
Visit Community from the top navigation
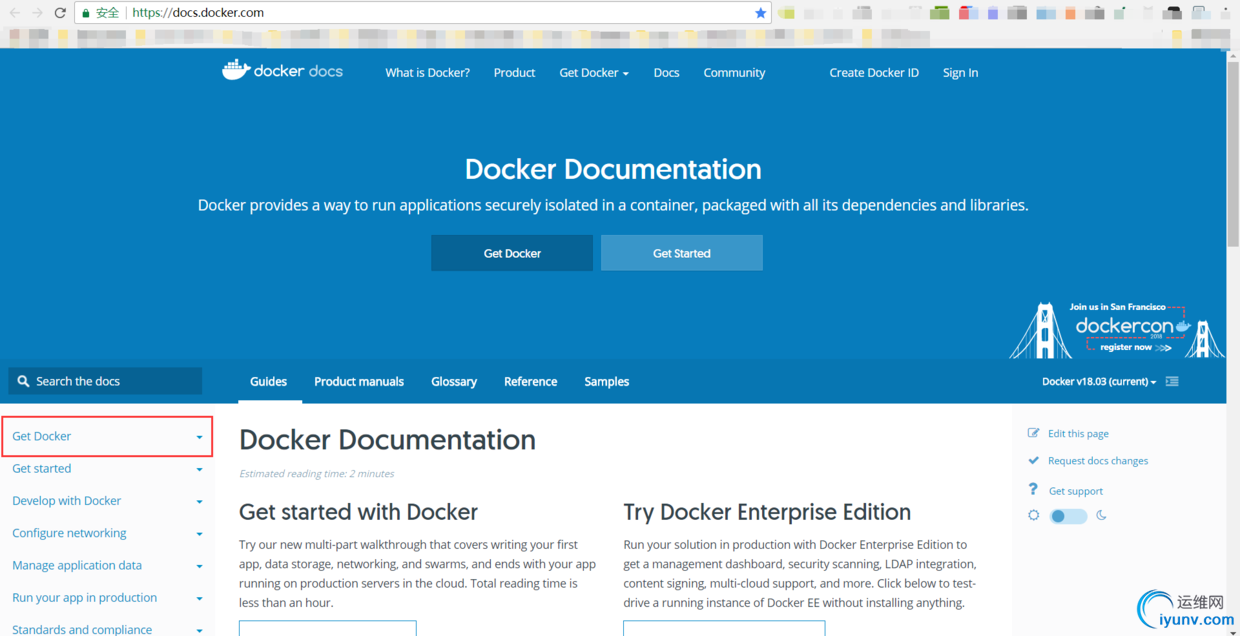point(734,73)
